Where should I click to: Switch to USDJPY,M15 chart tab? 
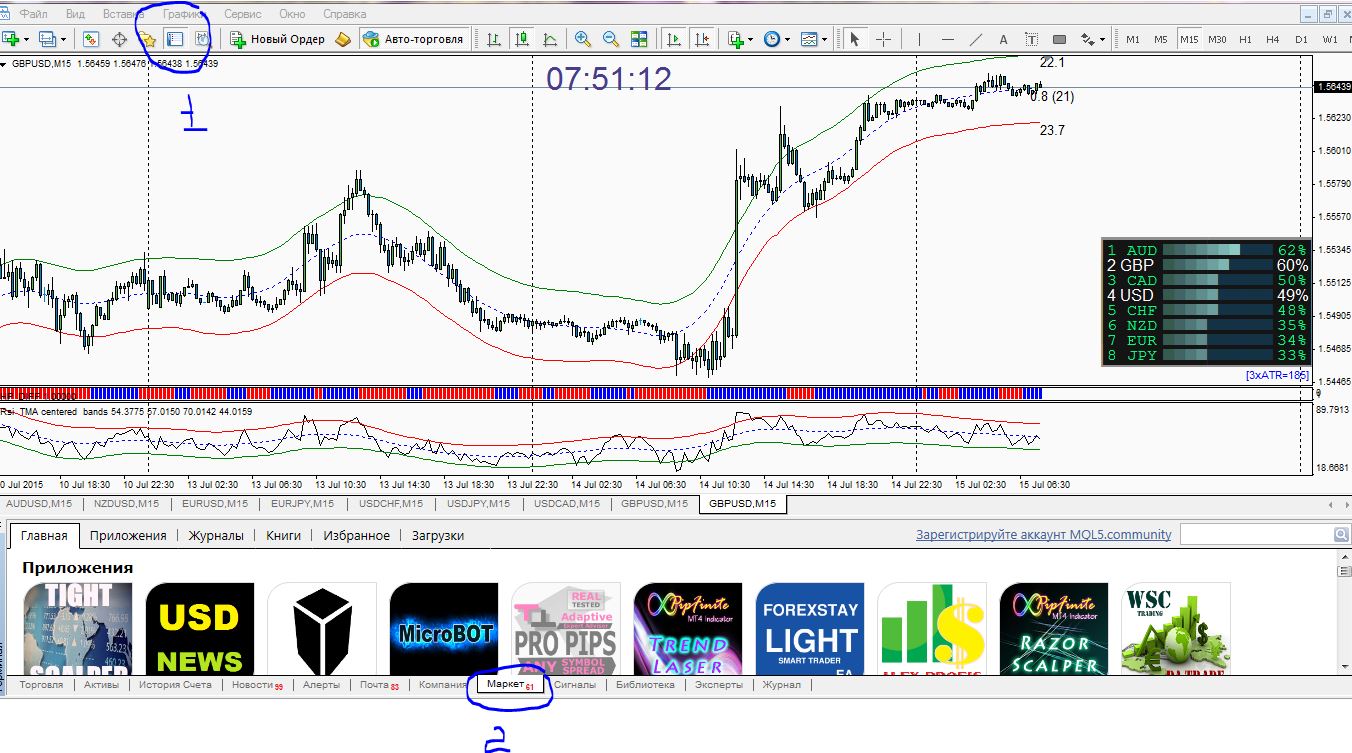coord(479,504)
